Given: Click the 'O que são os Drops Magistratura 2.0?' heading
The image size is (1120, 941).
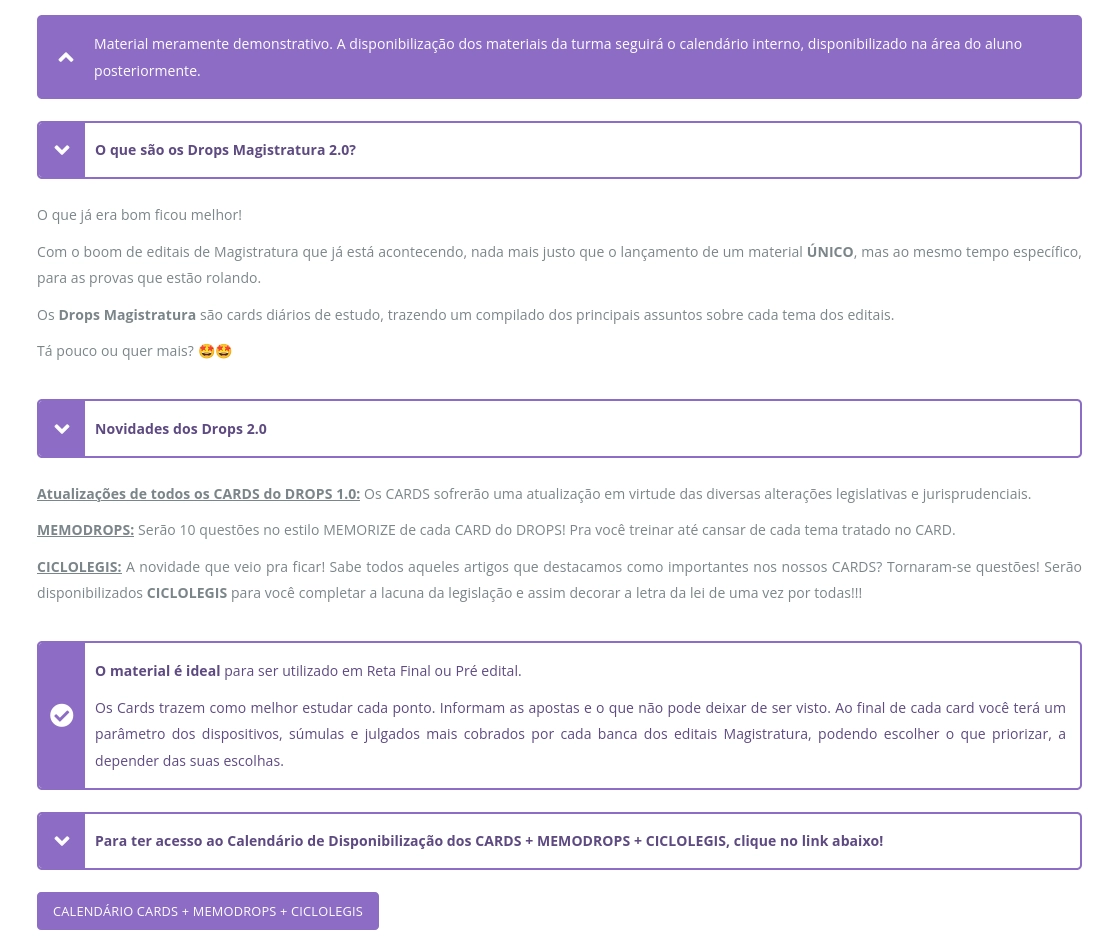Looking at the screenshot, I should (x=225, y=150).
